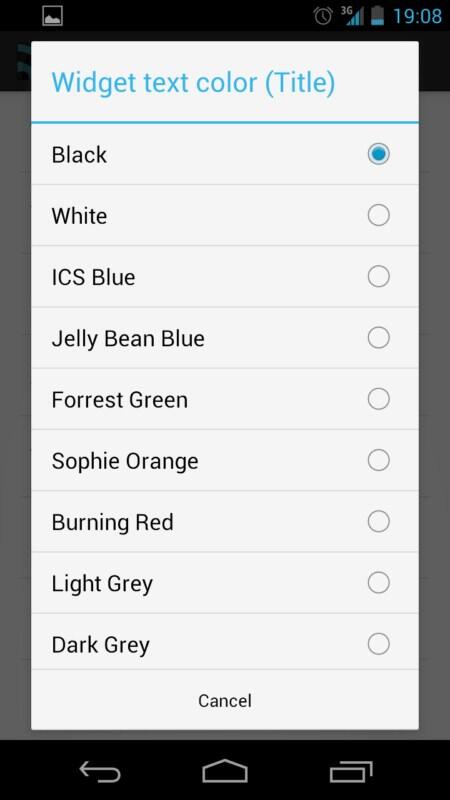Image resolution: width=450 pixels, height=800 pixels.
Task: Tap the battery status icon
Action: tap(378, 15)
